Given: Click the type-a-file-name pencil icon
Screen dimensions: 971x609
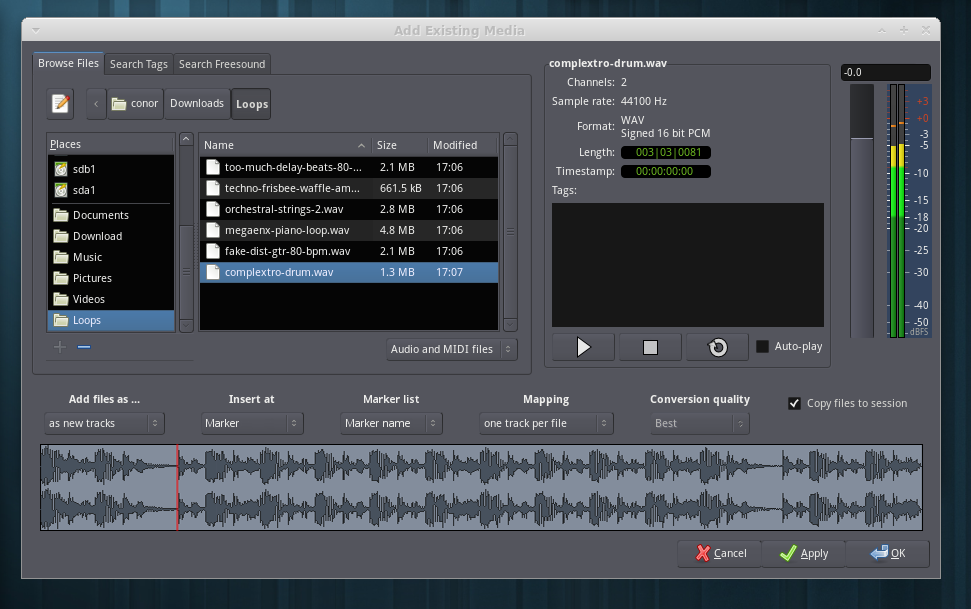Looking at the screenshot, I should click(x=61, y=103).
